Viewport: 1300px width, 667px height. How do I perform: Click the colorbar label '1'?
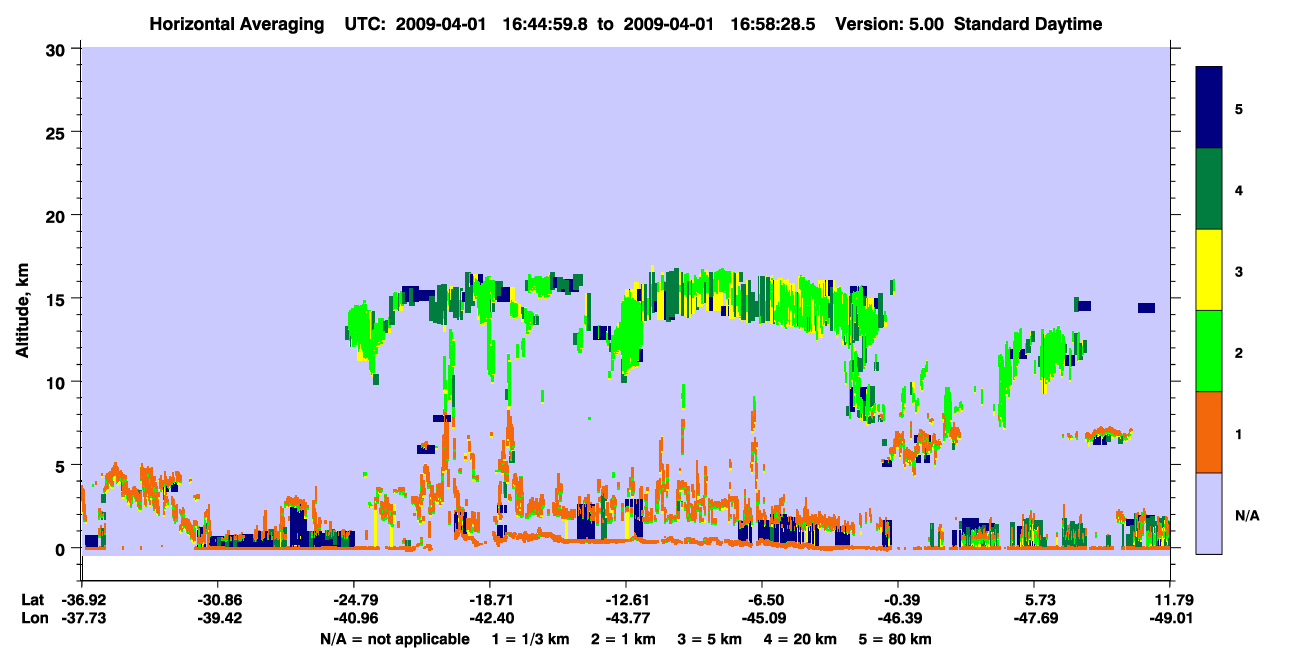(1239, 433)
